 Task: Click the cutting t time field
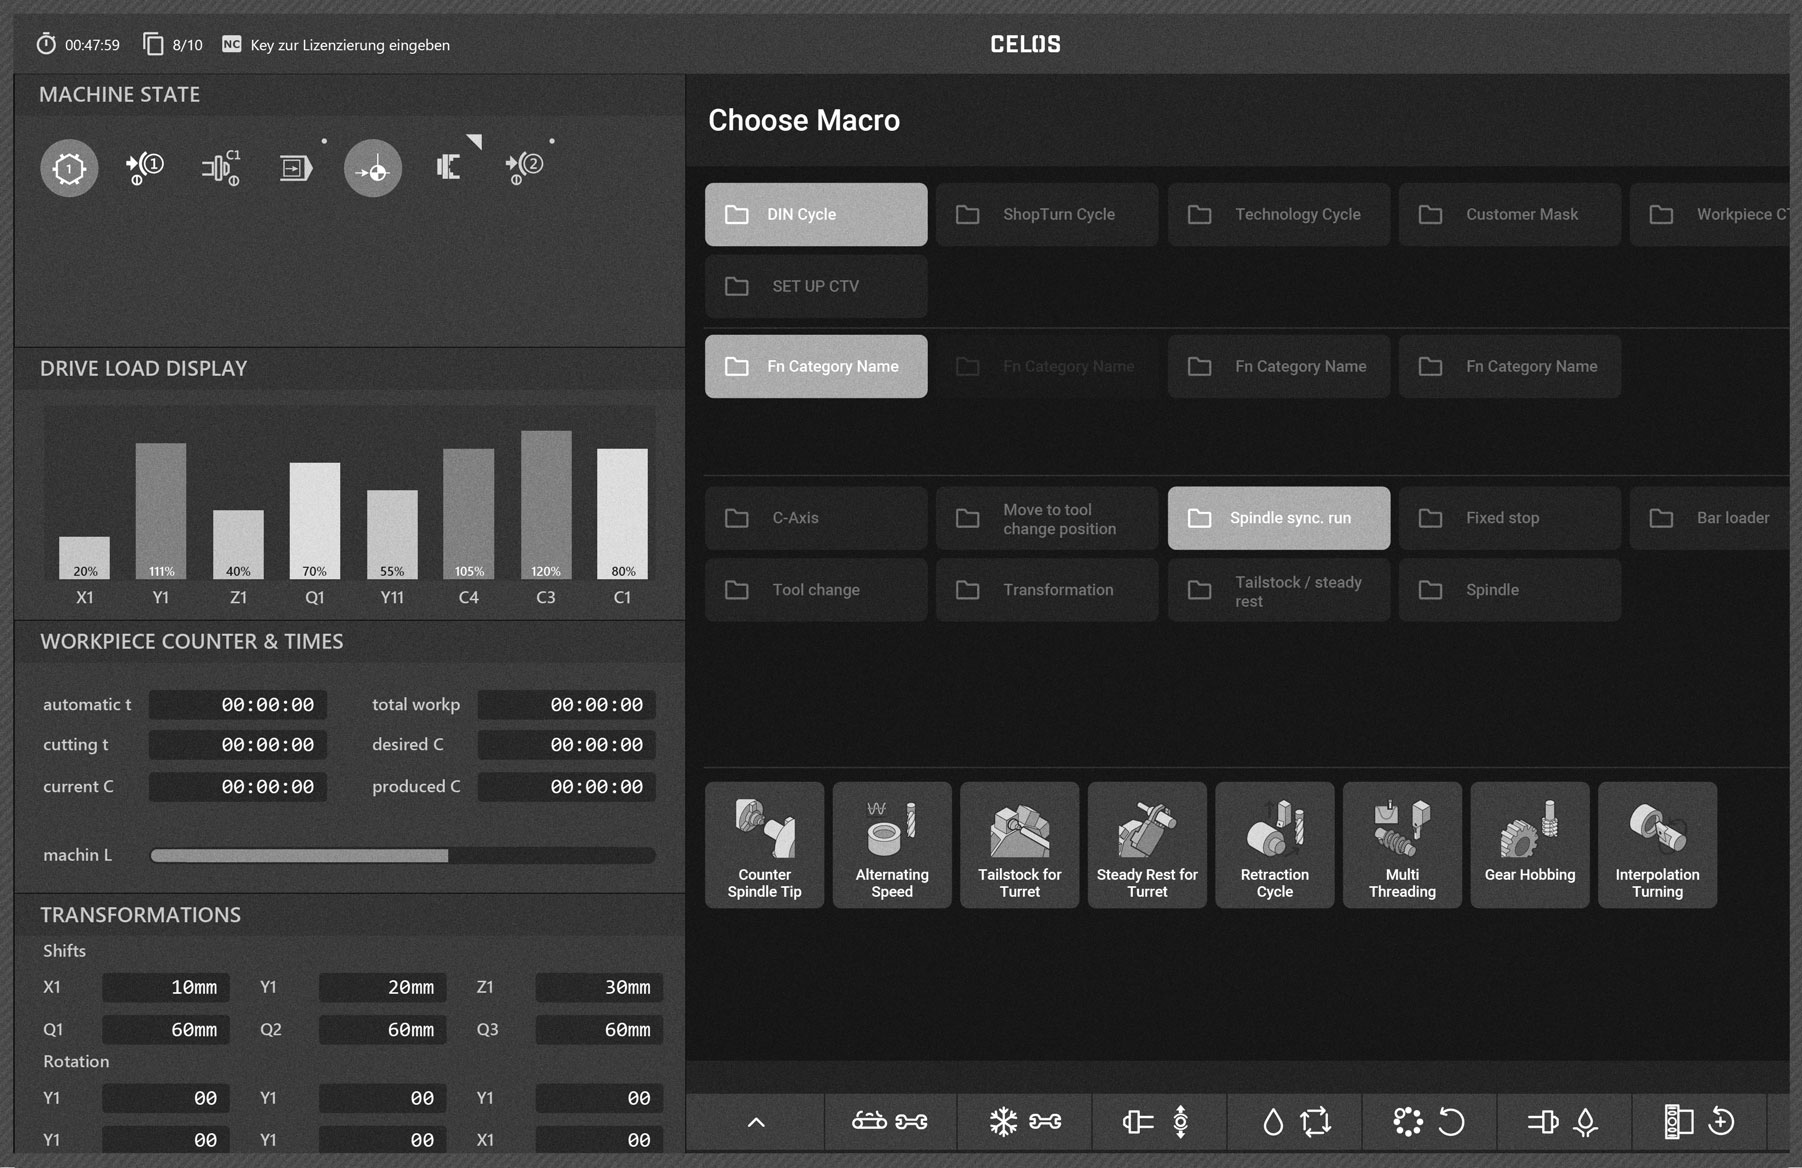pyautogui.click(x=238, y=745)
